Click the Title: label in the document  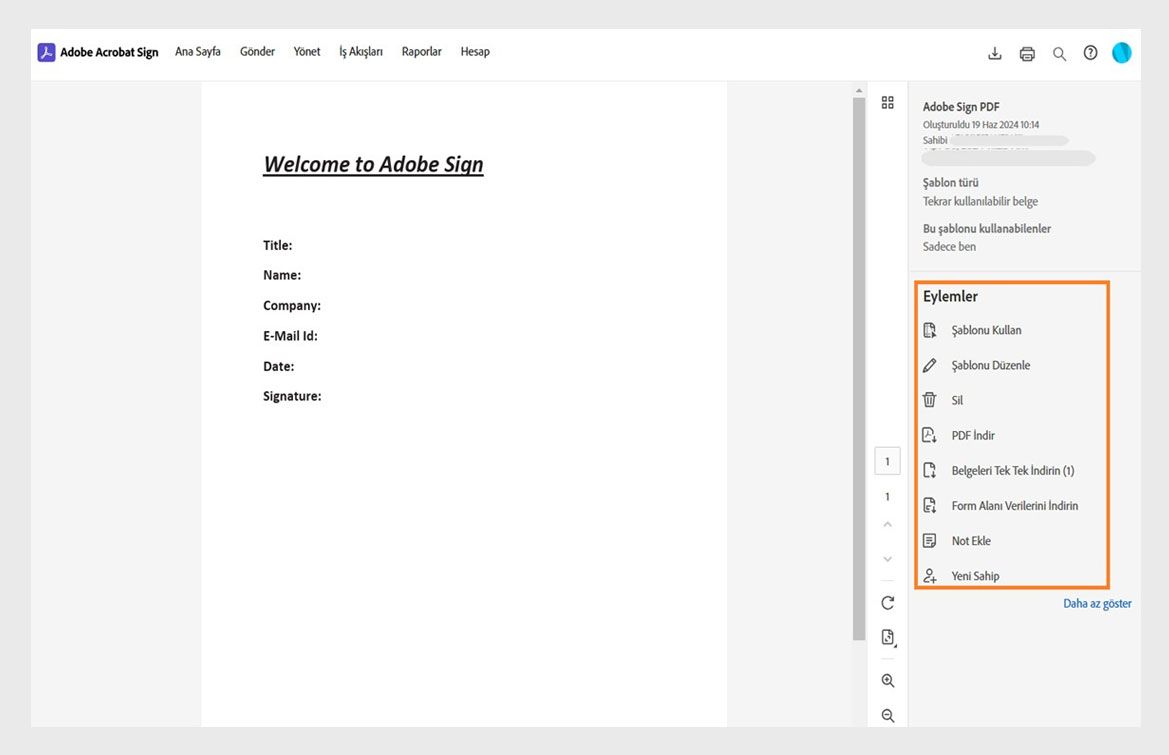tap(277, 245)
